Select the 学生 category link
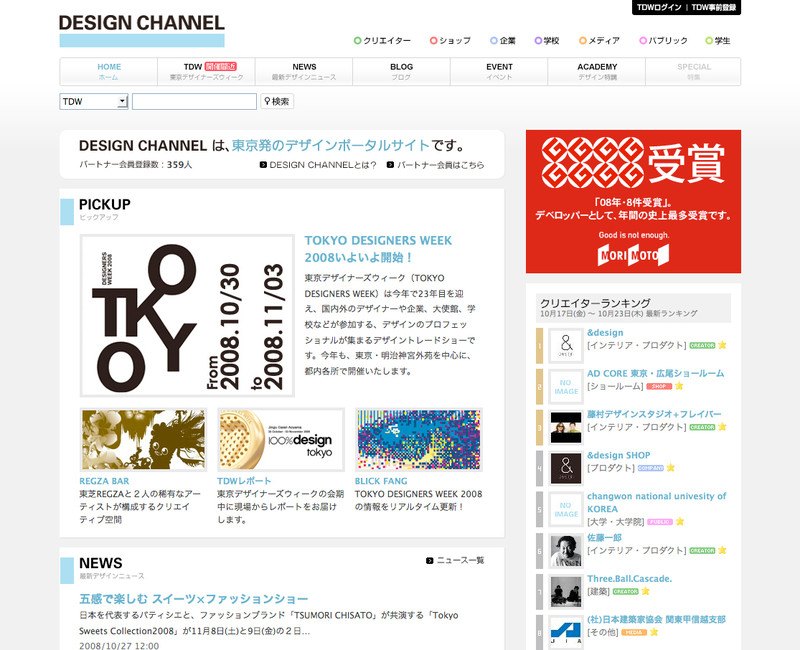Screen dimensions: 800x650 718,40
